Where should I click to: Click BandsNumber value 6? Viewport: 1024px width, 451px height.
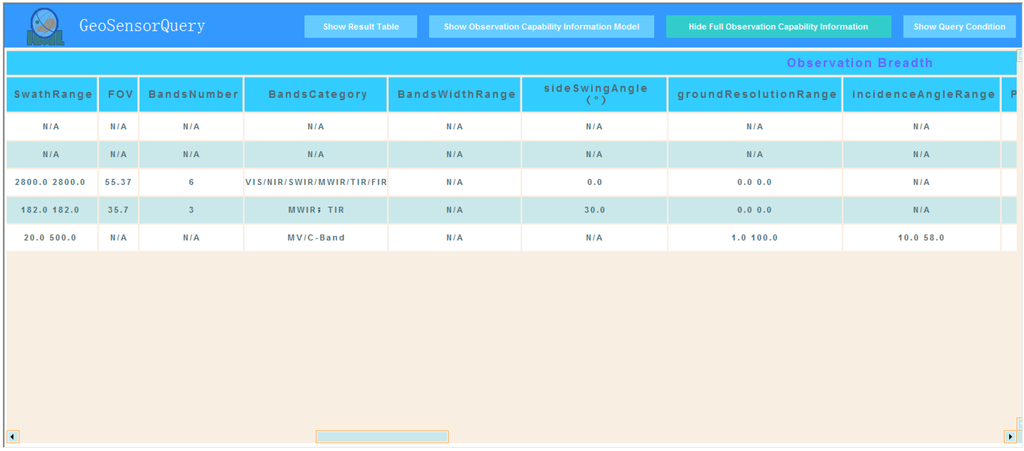click(x=191, y=182)
